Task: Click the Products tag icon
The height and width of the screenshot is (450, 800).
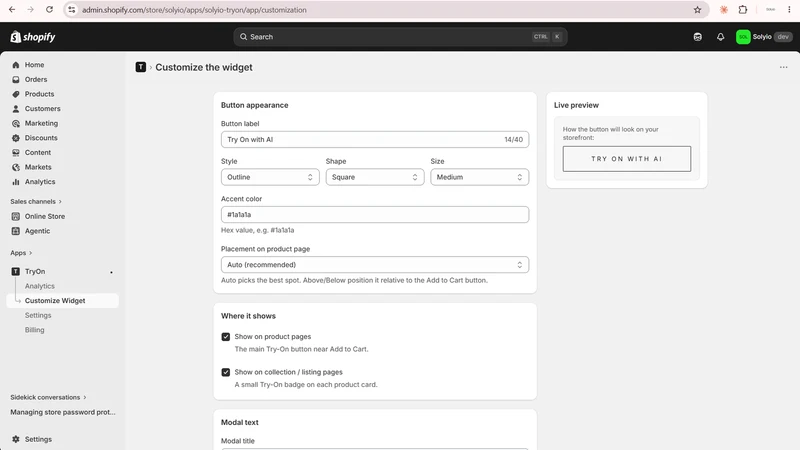Action: pos(16,94)
